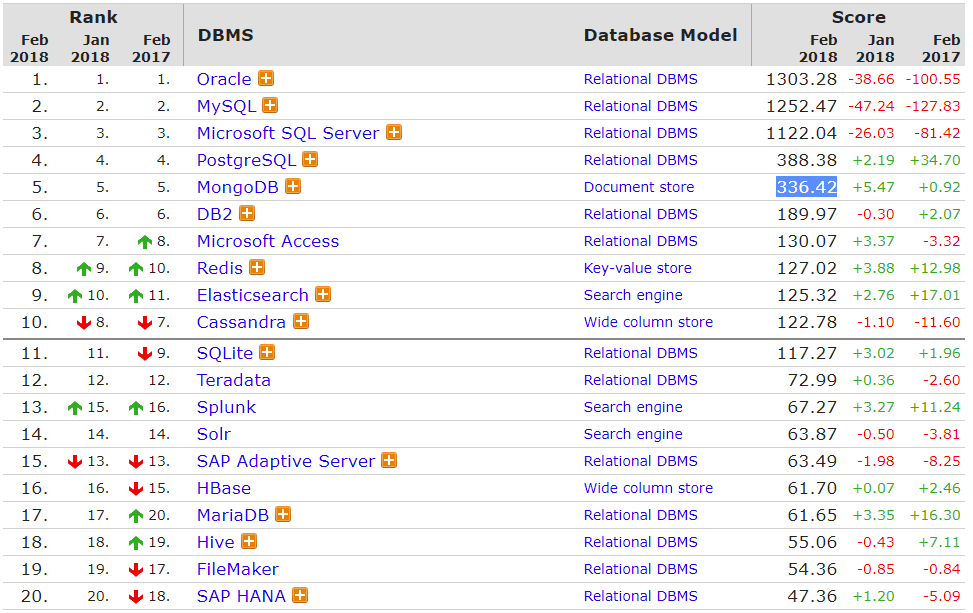Open Search engine model link for Splunk
Viewport: 973px width, 613px height.
(633, 408)
